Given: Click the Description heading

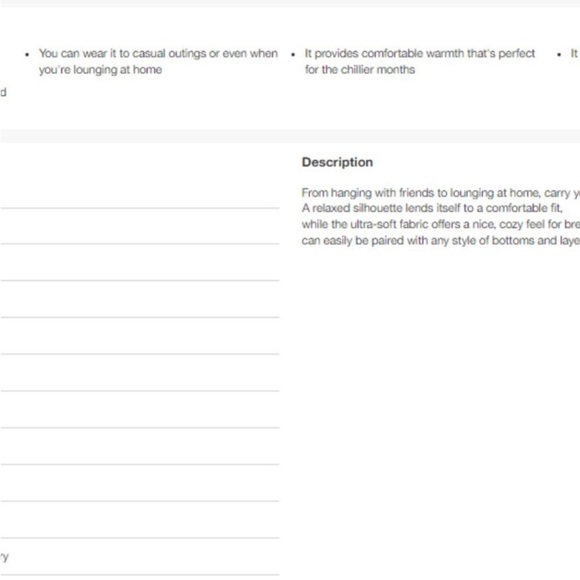Looking at the screenshot, I should coord(337,162).
